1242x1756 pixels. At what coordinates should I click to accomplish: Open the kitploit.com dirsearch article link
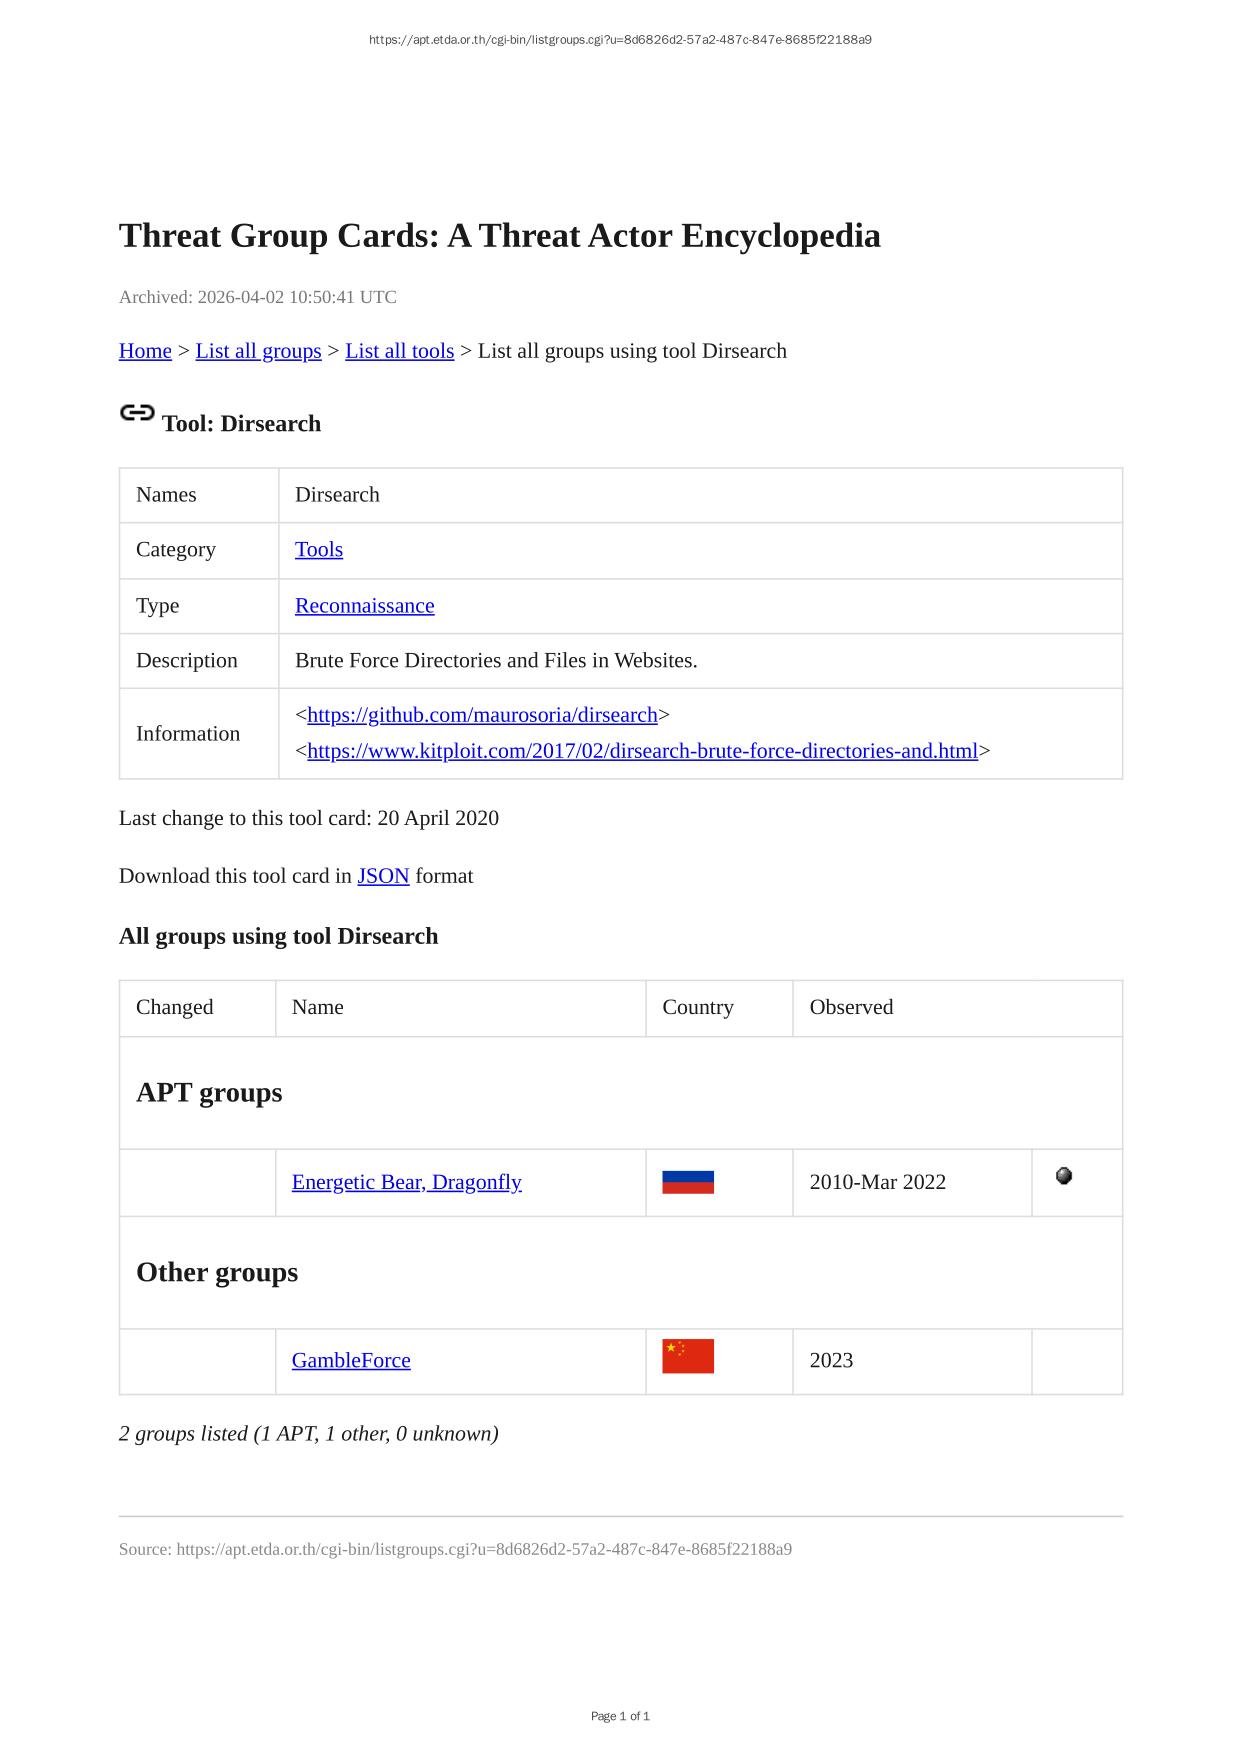coord(642,751)
